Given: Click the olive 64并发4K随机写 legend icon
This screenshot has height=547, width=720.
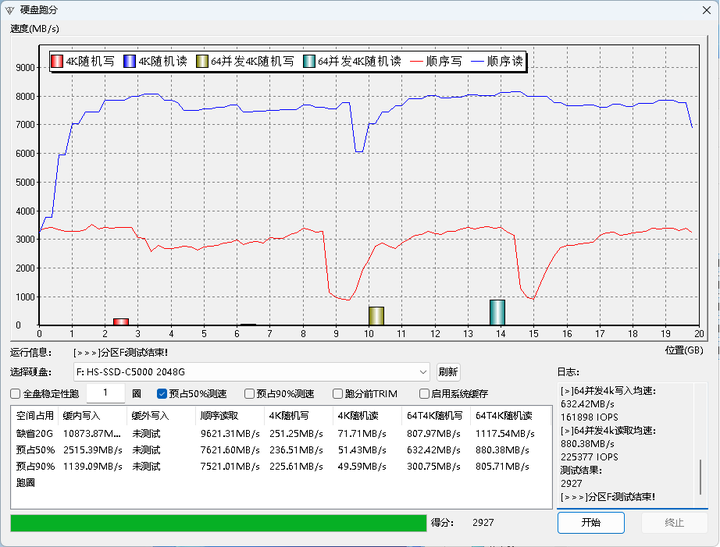Looking at the screenshot, I should coord(202,61).
